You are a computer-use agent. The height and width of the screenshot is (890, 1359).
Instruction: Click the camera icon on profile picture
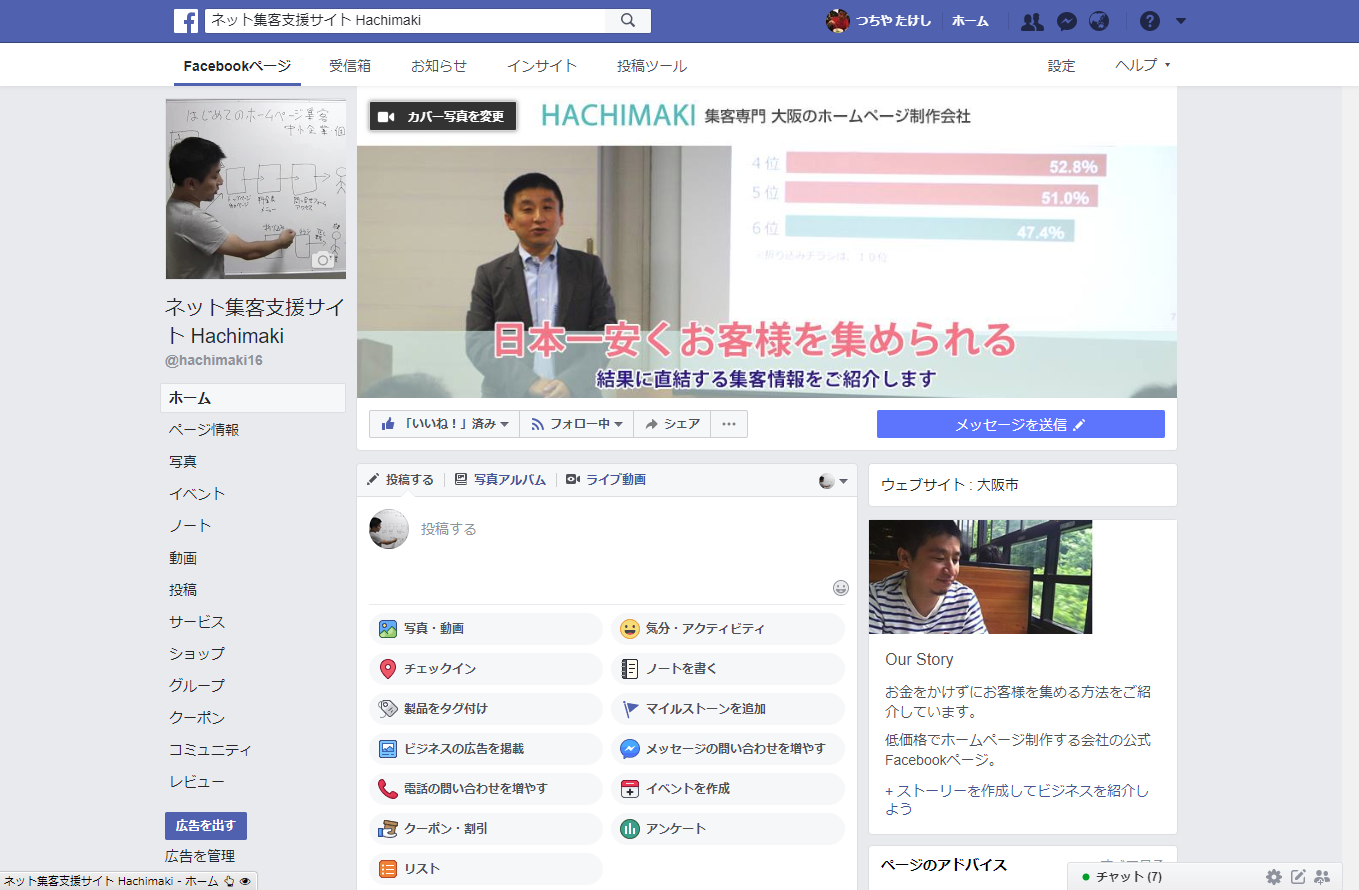click(323, 260)
